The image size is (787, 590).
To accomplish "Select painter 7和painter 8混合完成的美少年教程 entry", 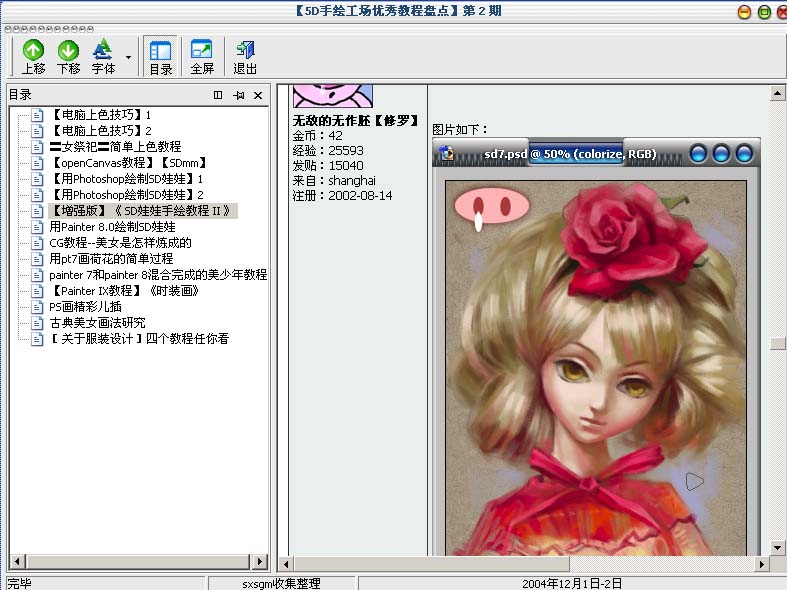I will tap(158, 275).
